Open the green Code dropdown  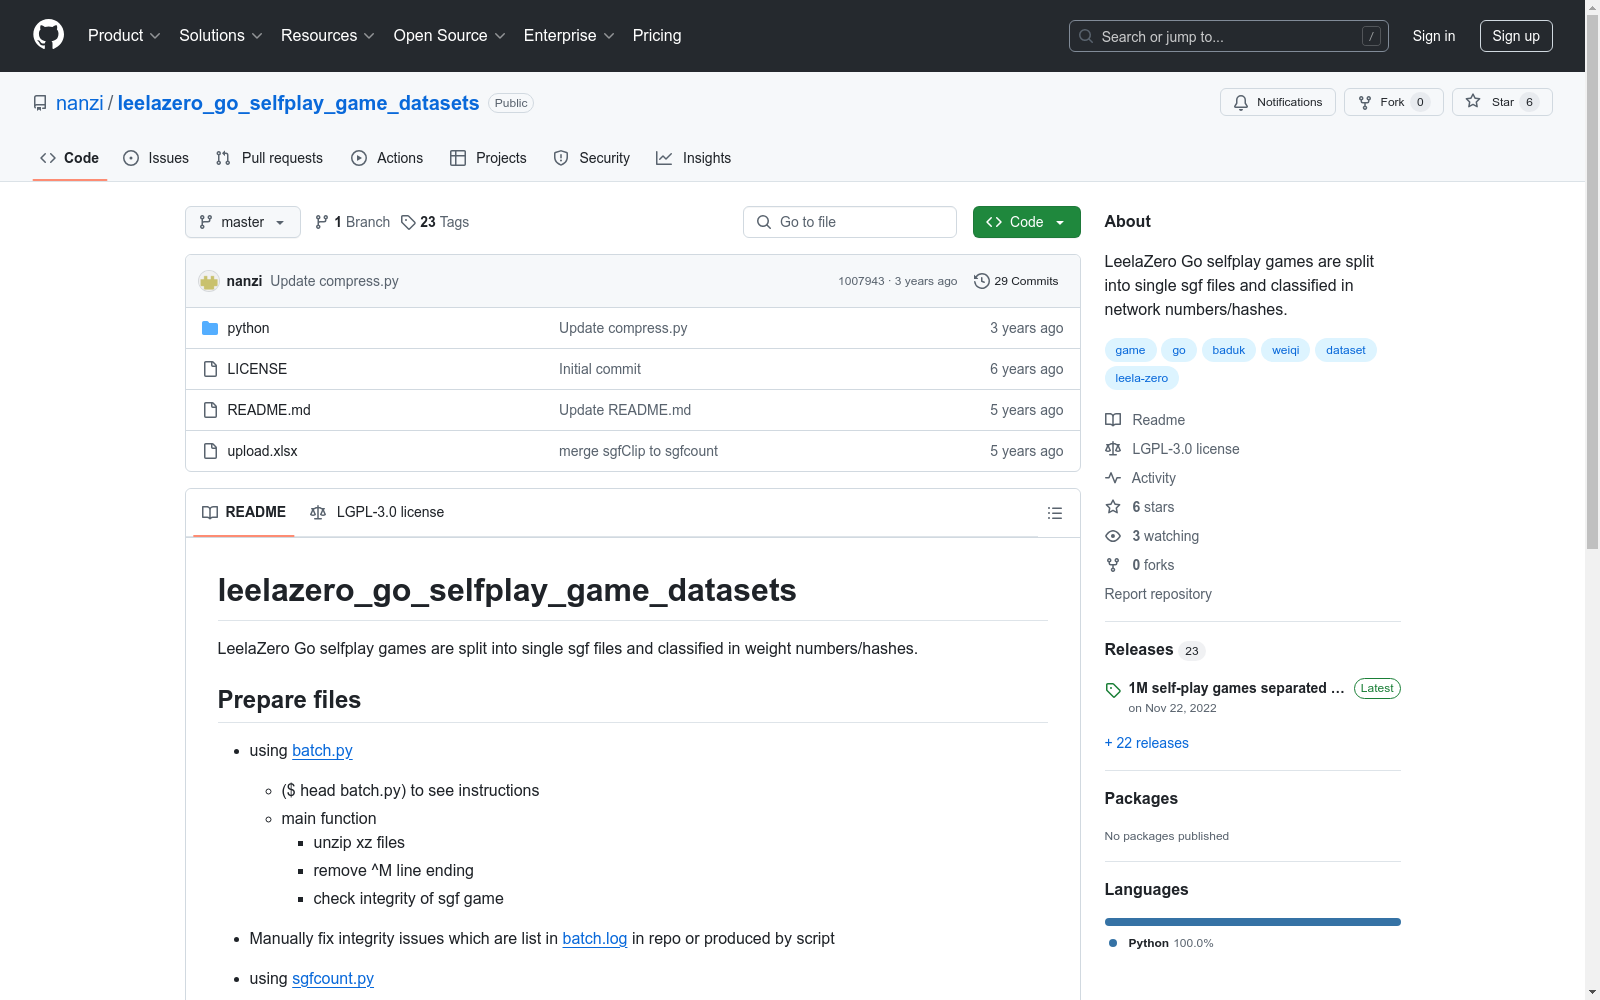point(1027,222)
